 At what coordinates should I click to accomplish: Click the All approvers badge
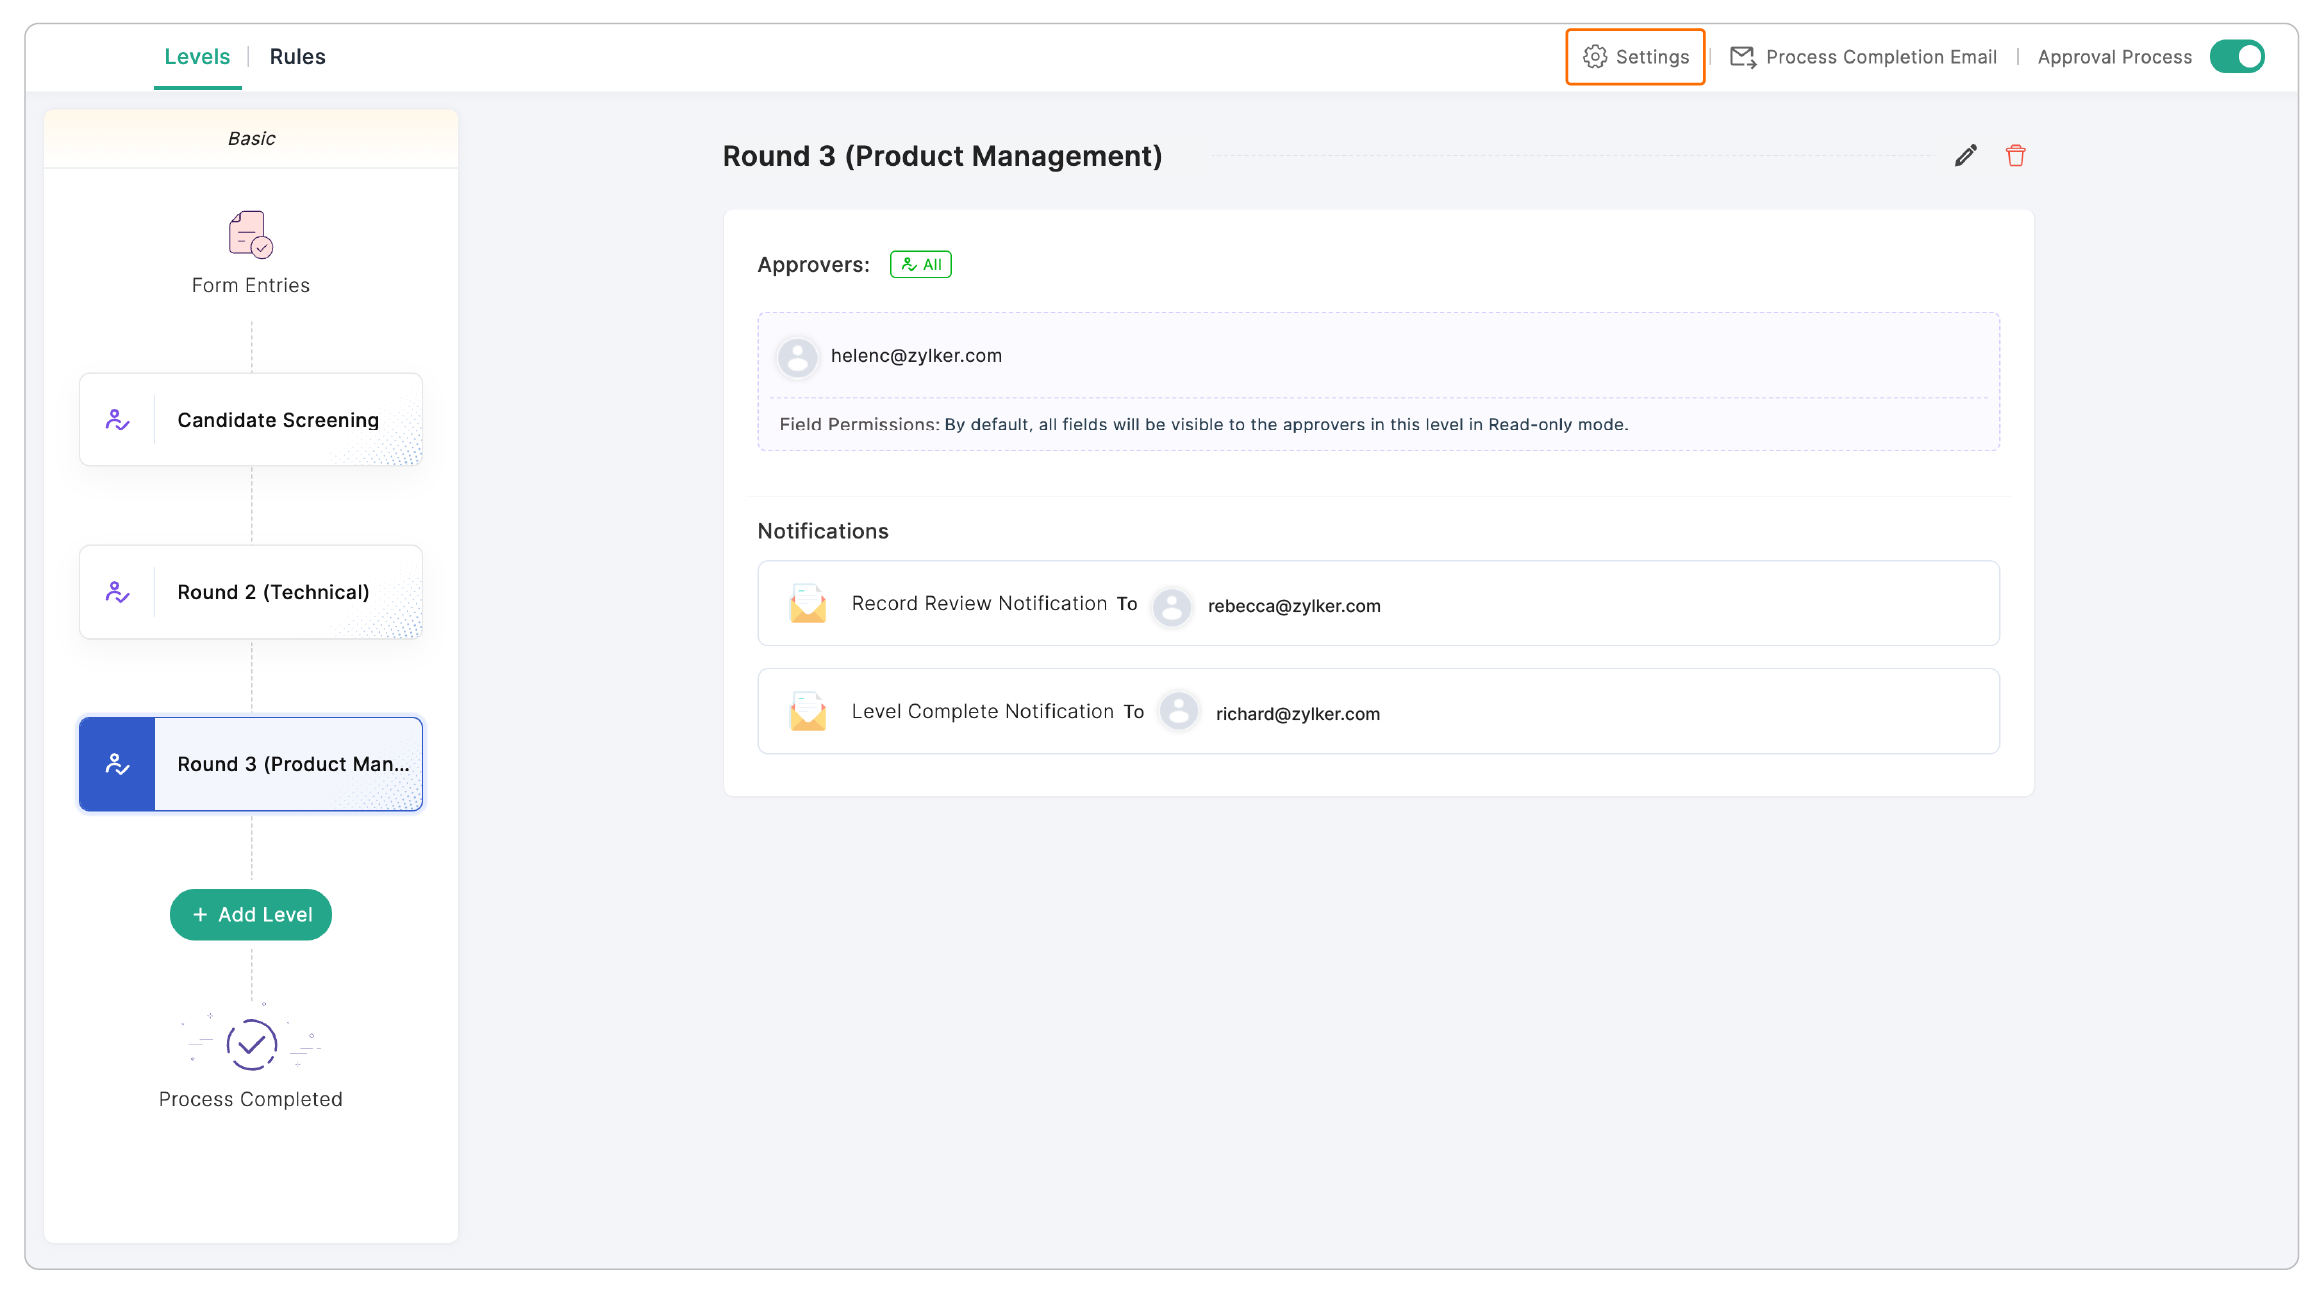coord(920,265)
